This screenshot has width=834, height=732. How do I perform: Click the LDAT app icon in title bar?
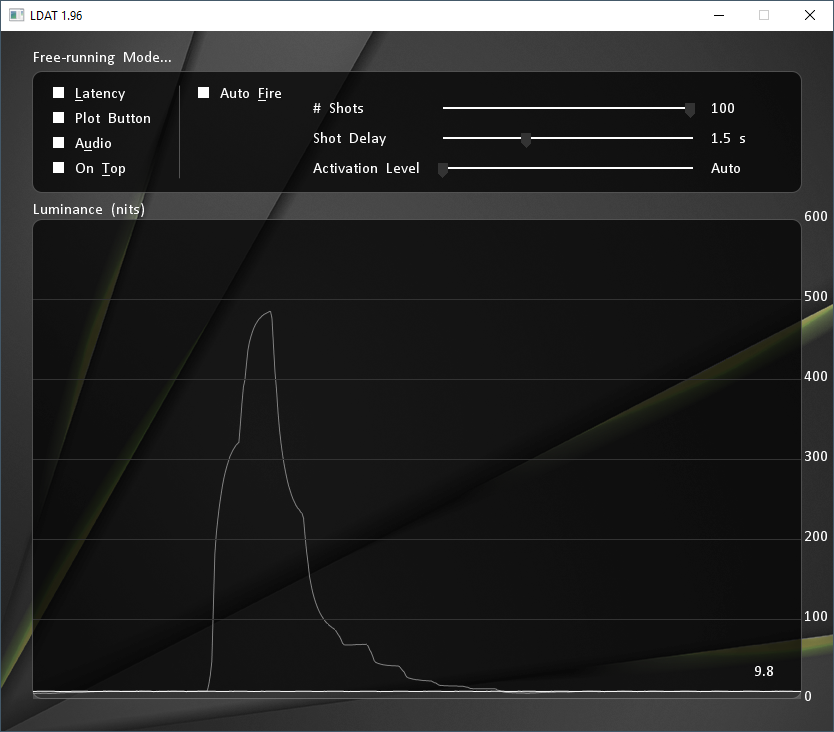16,15
